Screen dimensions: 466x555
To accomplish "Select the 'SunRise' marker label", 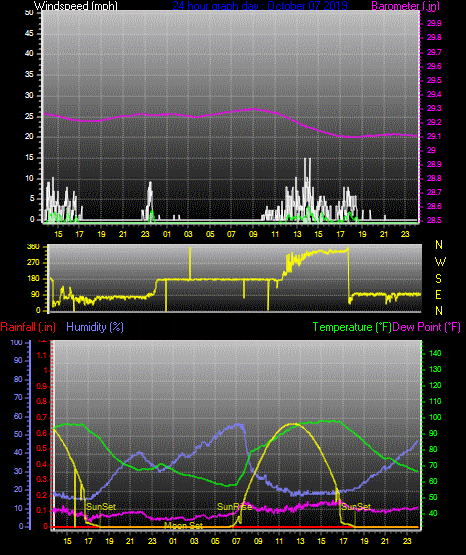I will pos(234,507).
